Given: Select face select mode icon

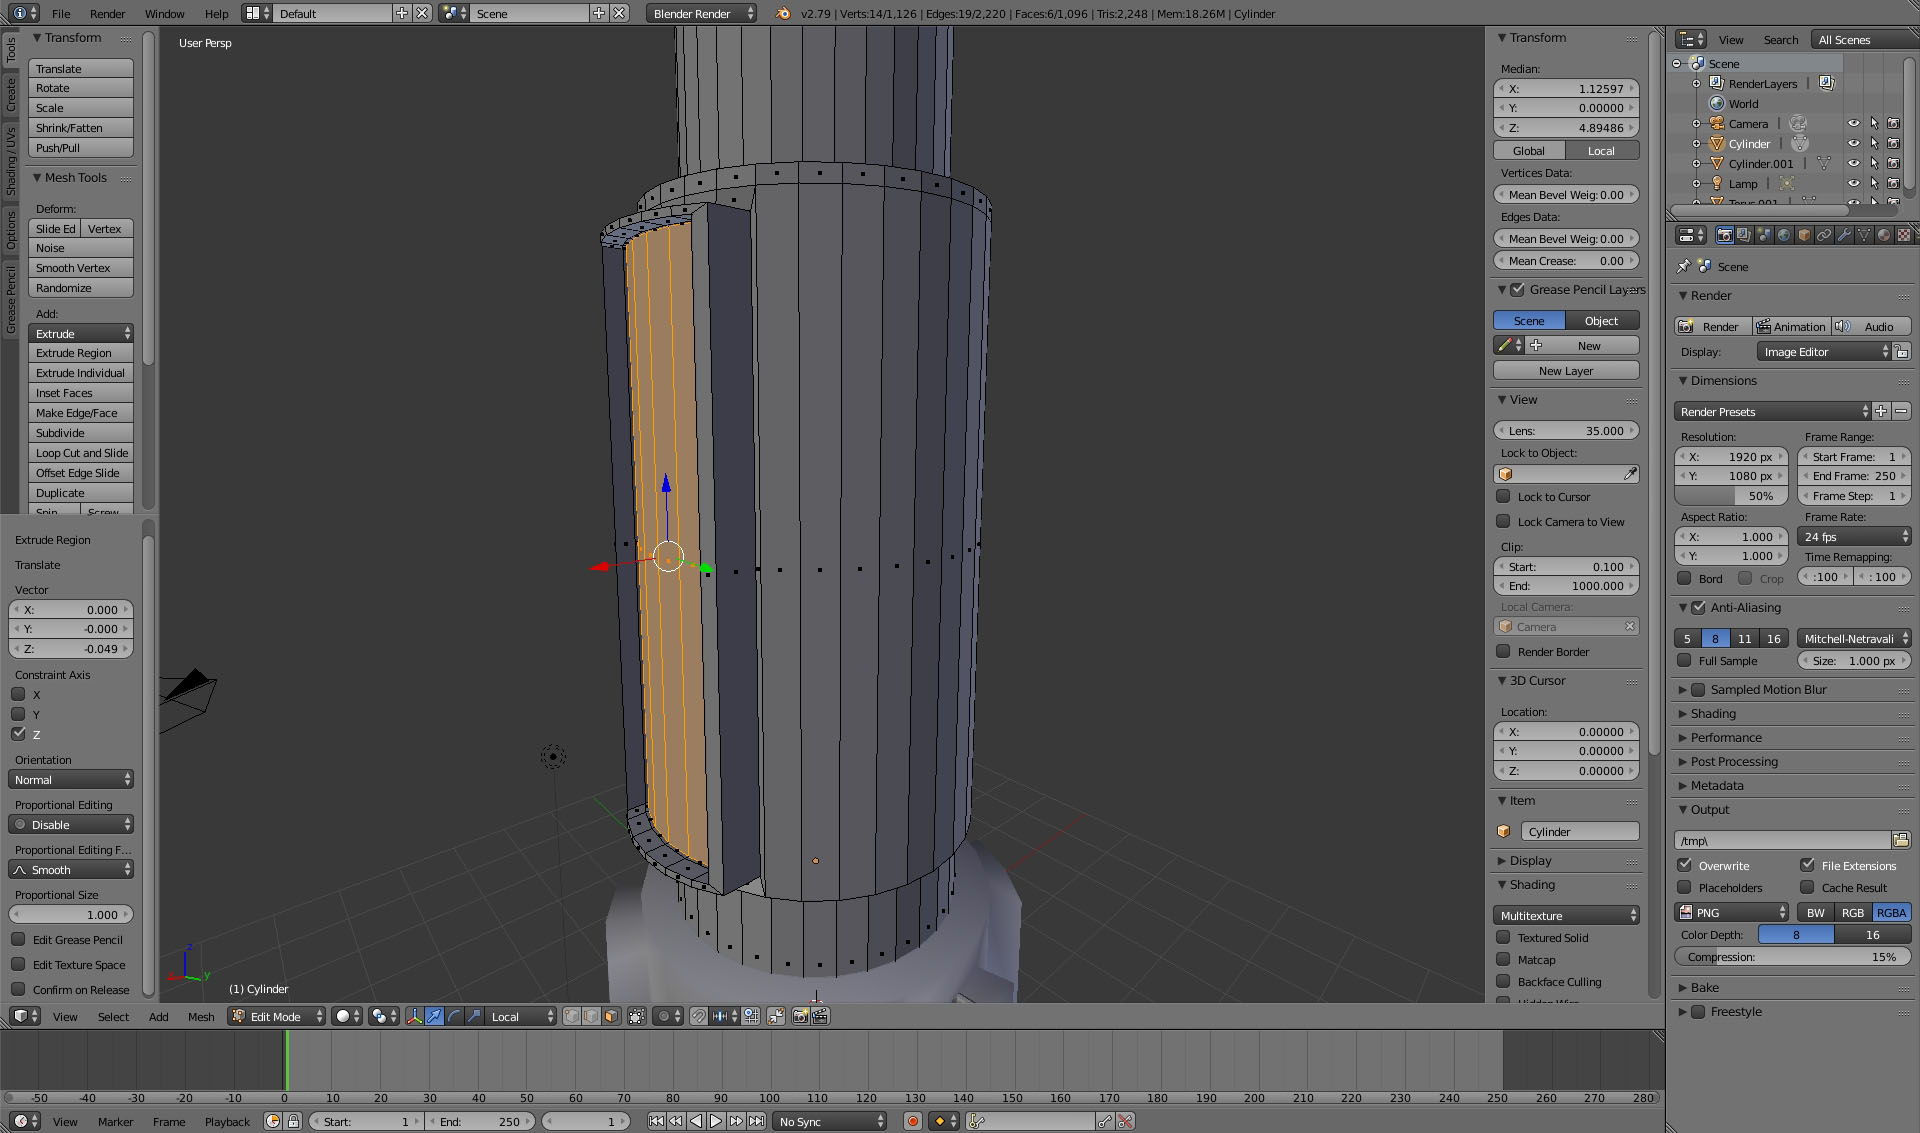Looking at the screenshot, I should tap(611, 1016).
